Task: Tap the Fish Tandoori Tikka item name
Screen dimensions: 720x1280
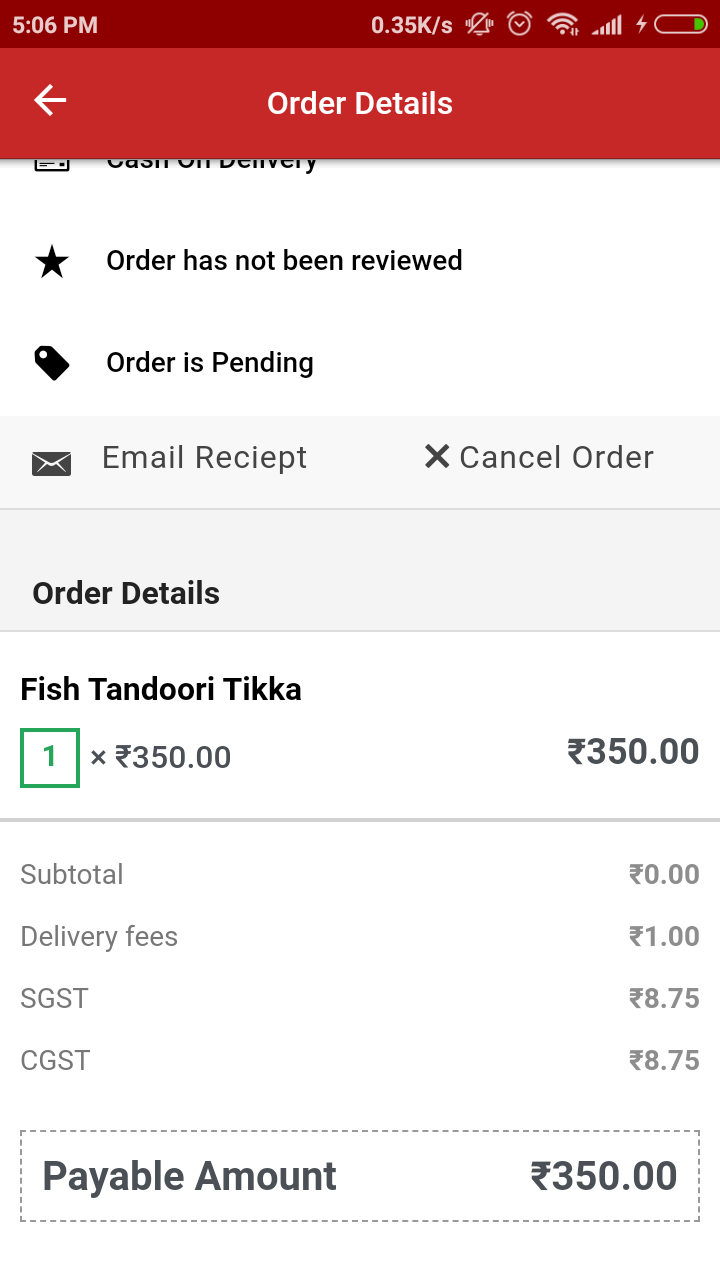Action: (161, 689)
